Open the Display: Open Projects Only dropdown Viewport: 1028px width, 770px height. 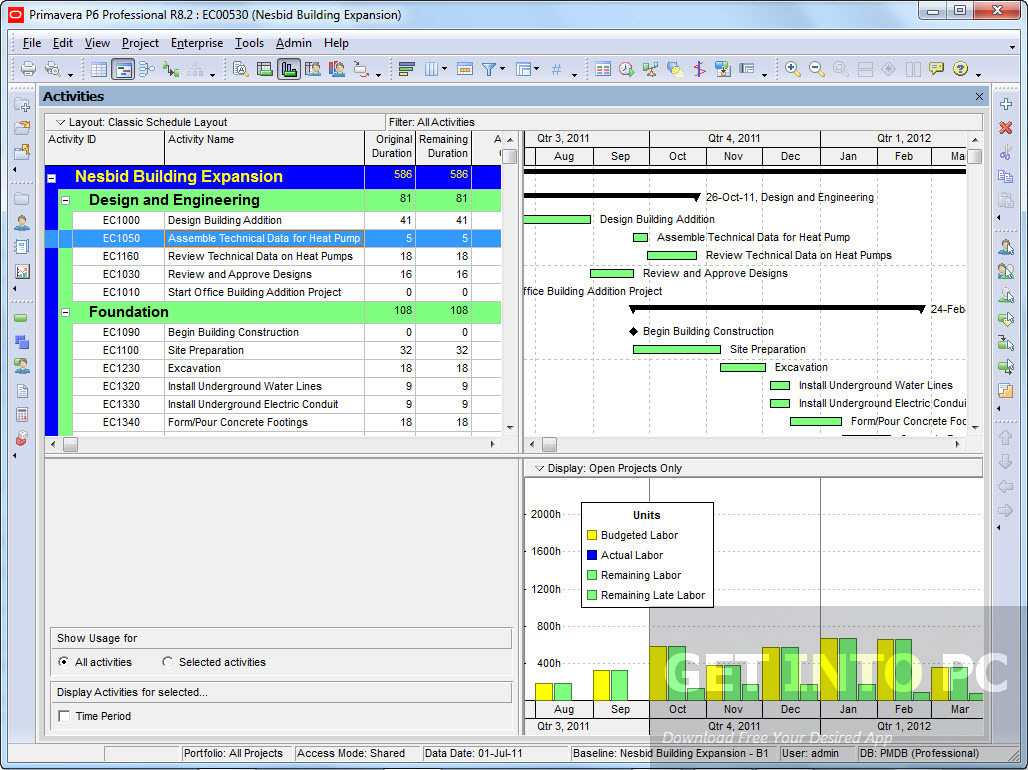pos(540,468)
